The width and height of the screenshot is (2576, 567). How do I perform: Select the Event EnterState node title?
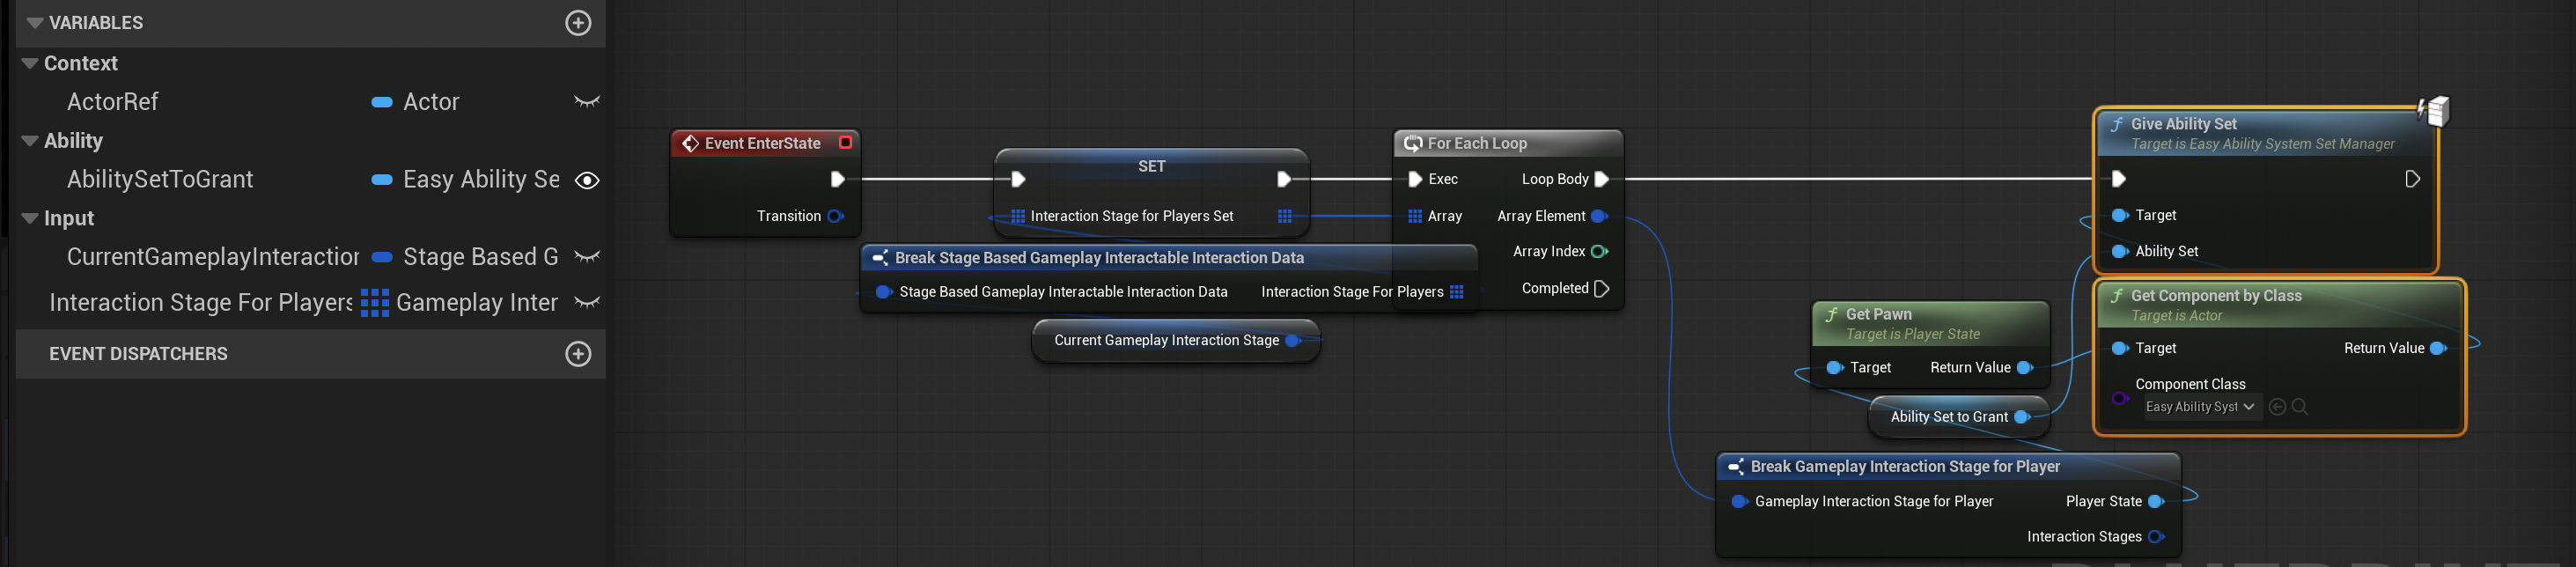point(762,144)
